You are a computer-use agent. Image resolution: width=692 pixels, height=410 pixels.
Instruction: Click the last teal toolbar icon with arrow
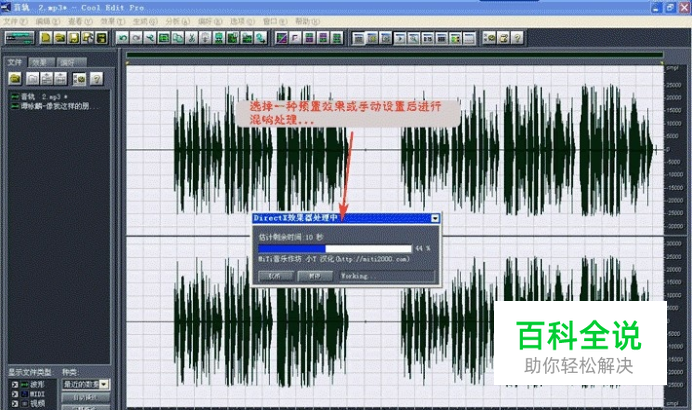tap(261, 38)
